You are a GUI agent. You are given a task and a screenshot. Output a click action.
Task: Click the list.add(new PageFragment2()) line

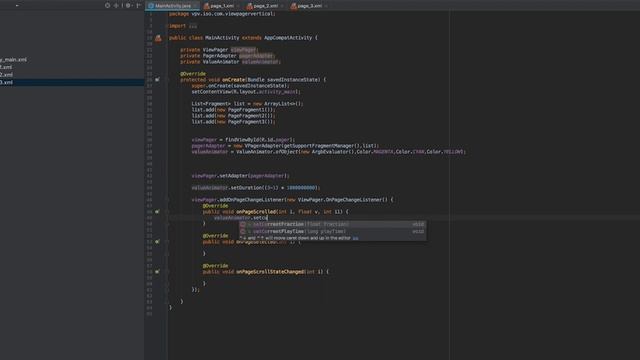point(233,116)
